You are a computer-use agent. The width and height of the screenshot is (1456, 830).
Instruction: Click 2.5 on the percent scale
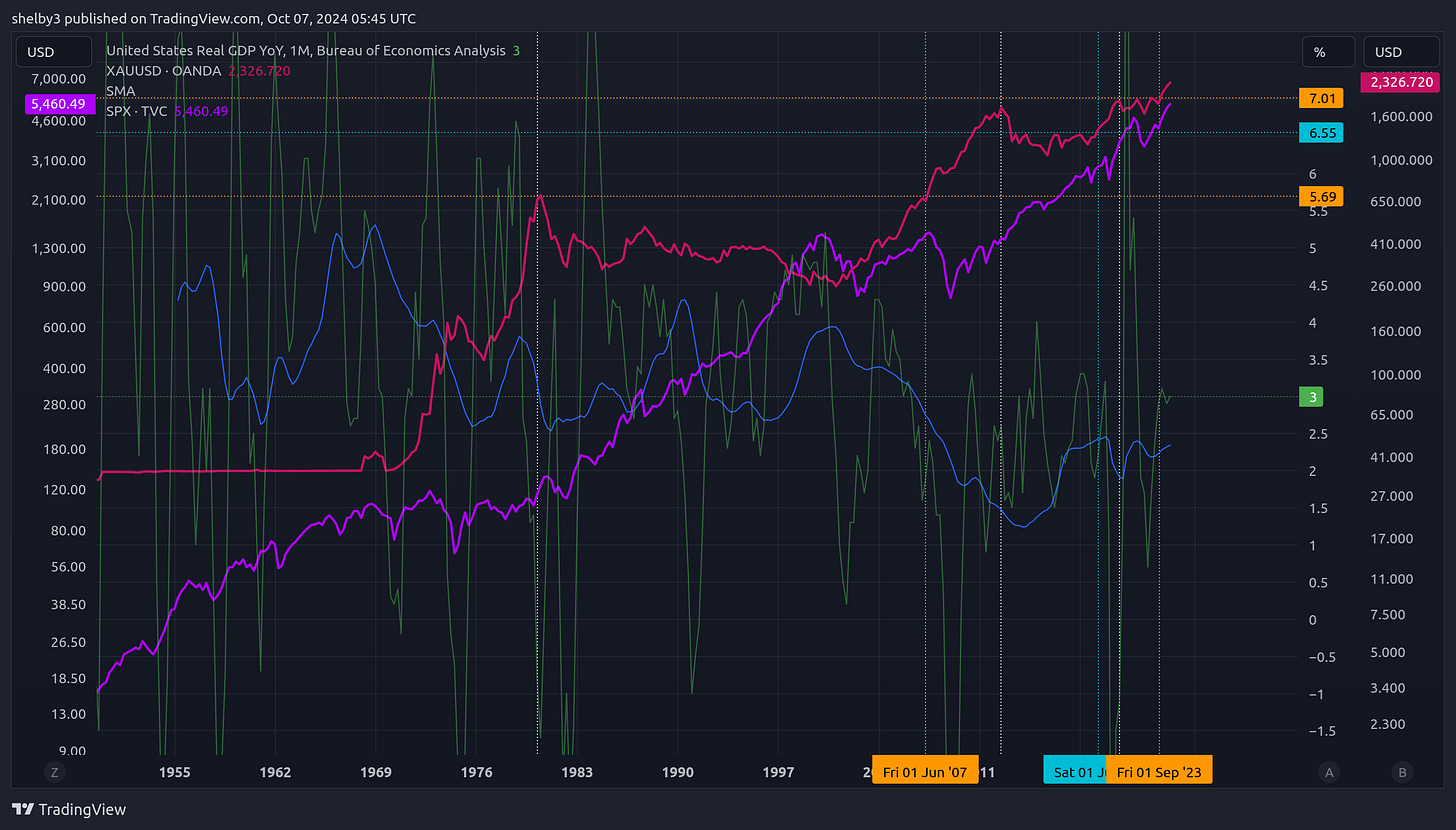pyautogui.click(x=1318, y=434)
